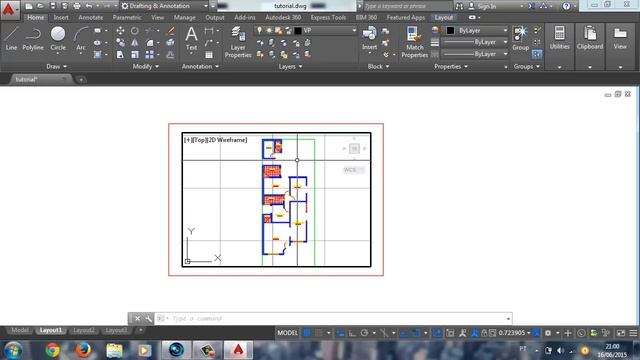Add a new layout with plus button
This screenshot has height=360, width=640.
click(x=140, y=330)
